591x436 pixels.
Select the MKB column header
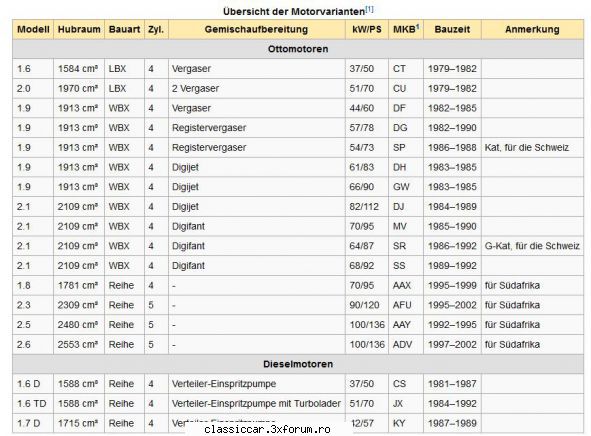pos(406,29)
